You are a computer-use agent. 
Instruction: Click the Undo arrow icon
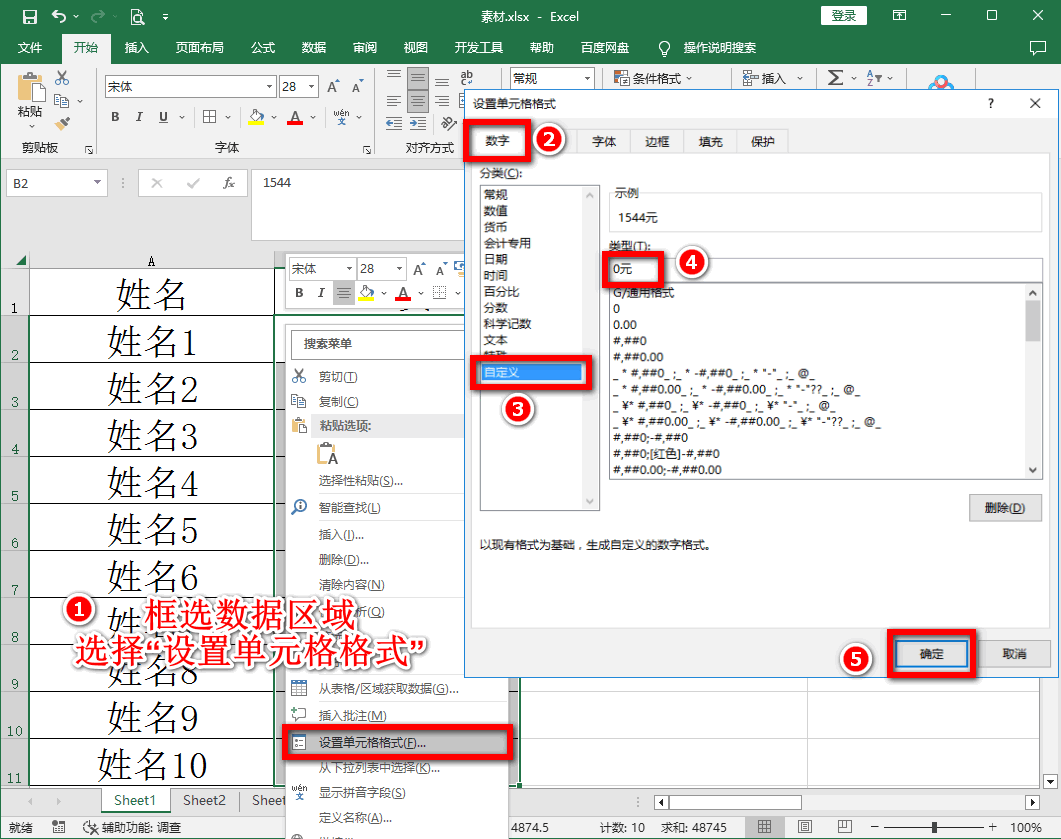(59, 16)
